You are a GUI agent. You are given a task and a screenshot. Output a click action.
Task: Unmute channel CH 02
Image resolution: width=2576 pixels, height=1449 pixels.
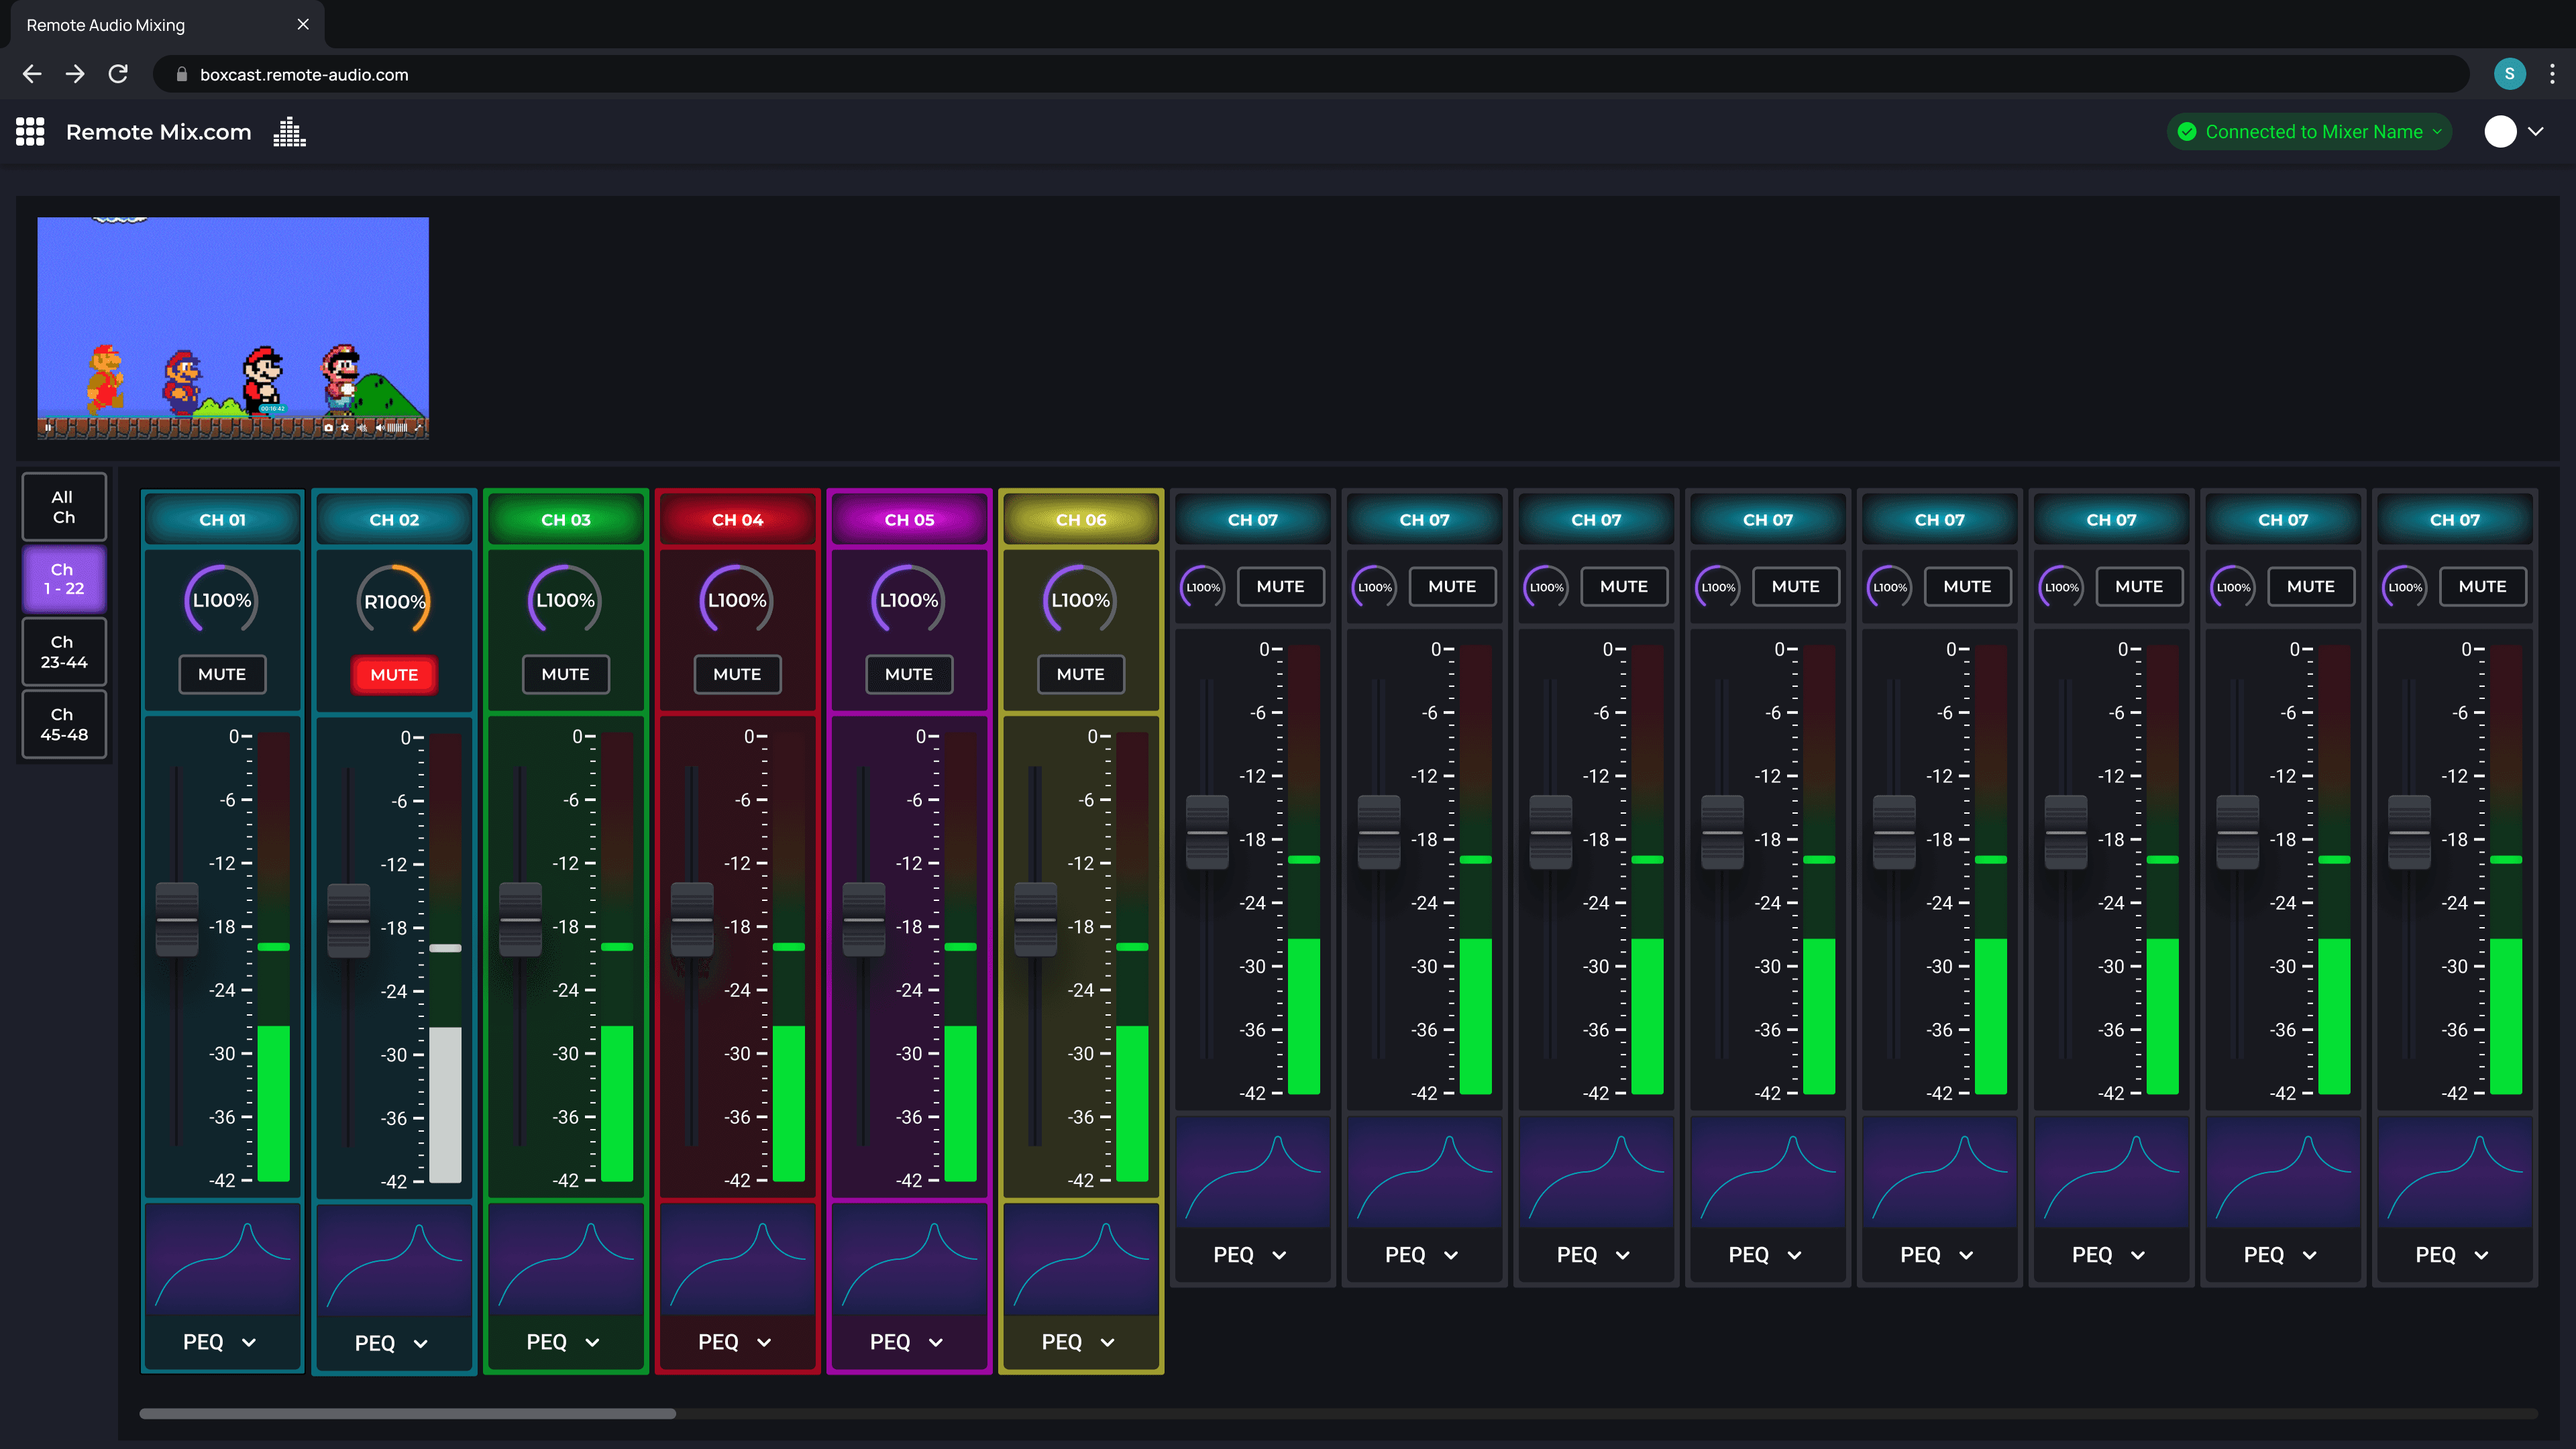coord(394,675)
